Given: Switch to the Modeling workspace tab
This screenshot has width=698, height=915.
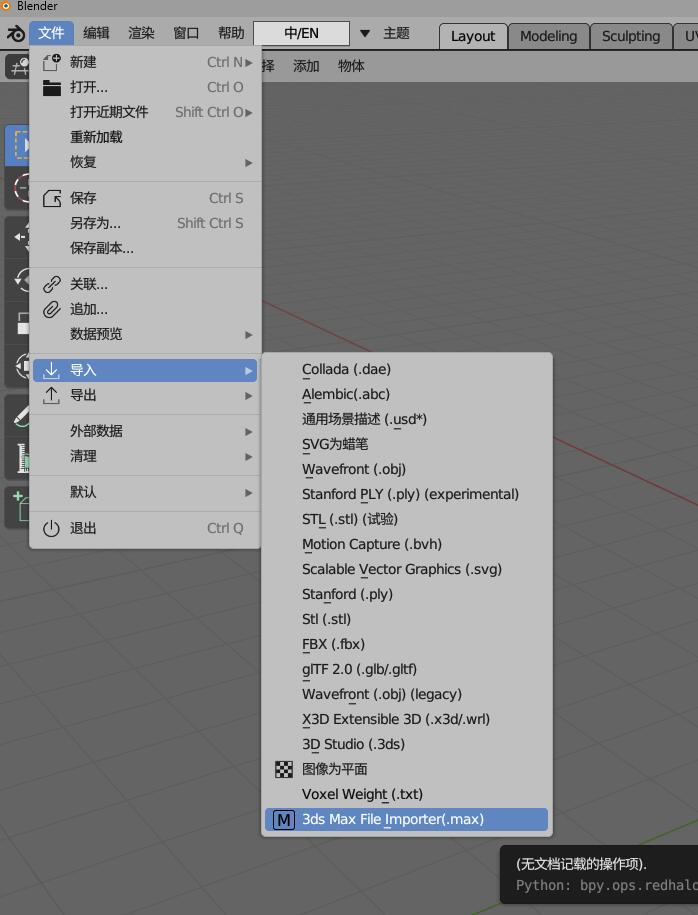Looking at the screenshot, I should pos(549,36).
